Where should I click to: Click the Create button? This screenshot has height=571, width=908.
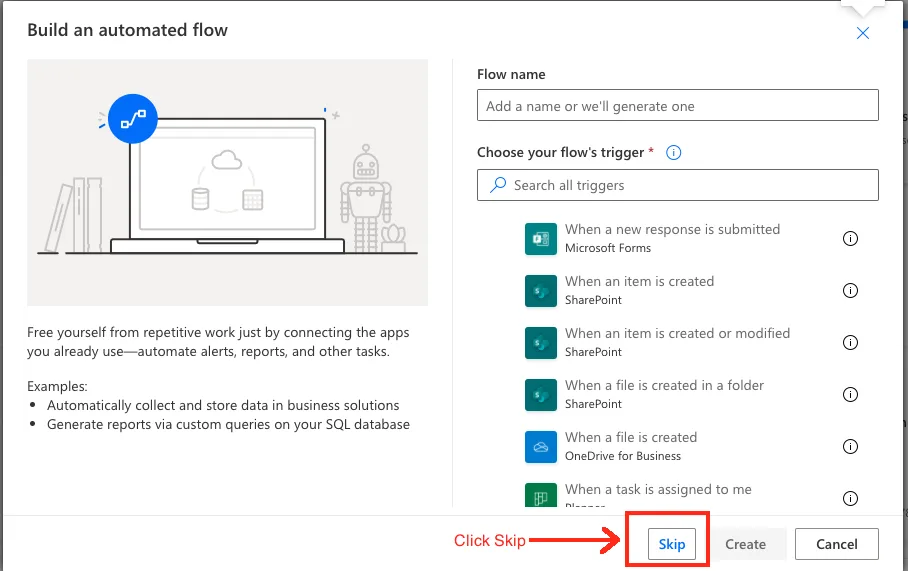tap(745, 544)
